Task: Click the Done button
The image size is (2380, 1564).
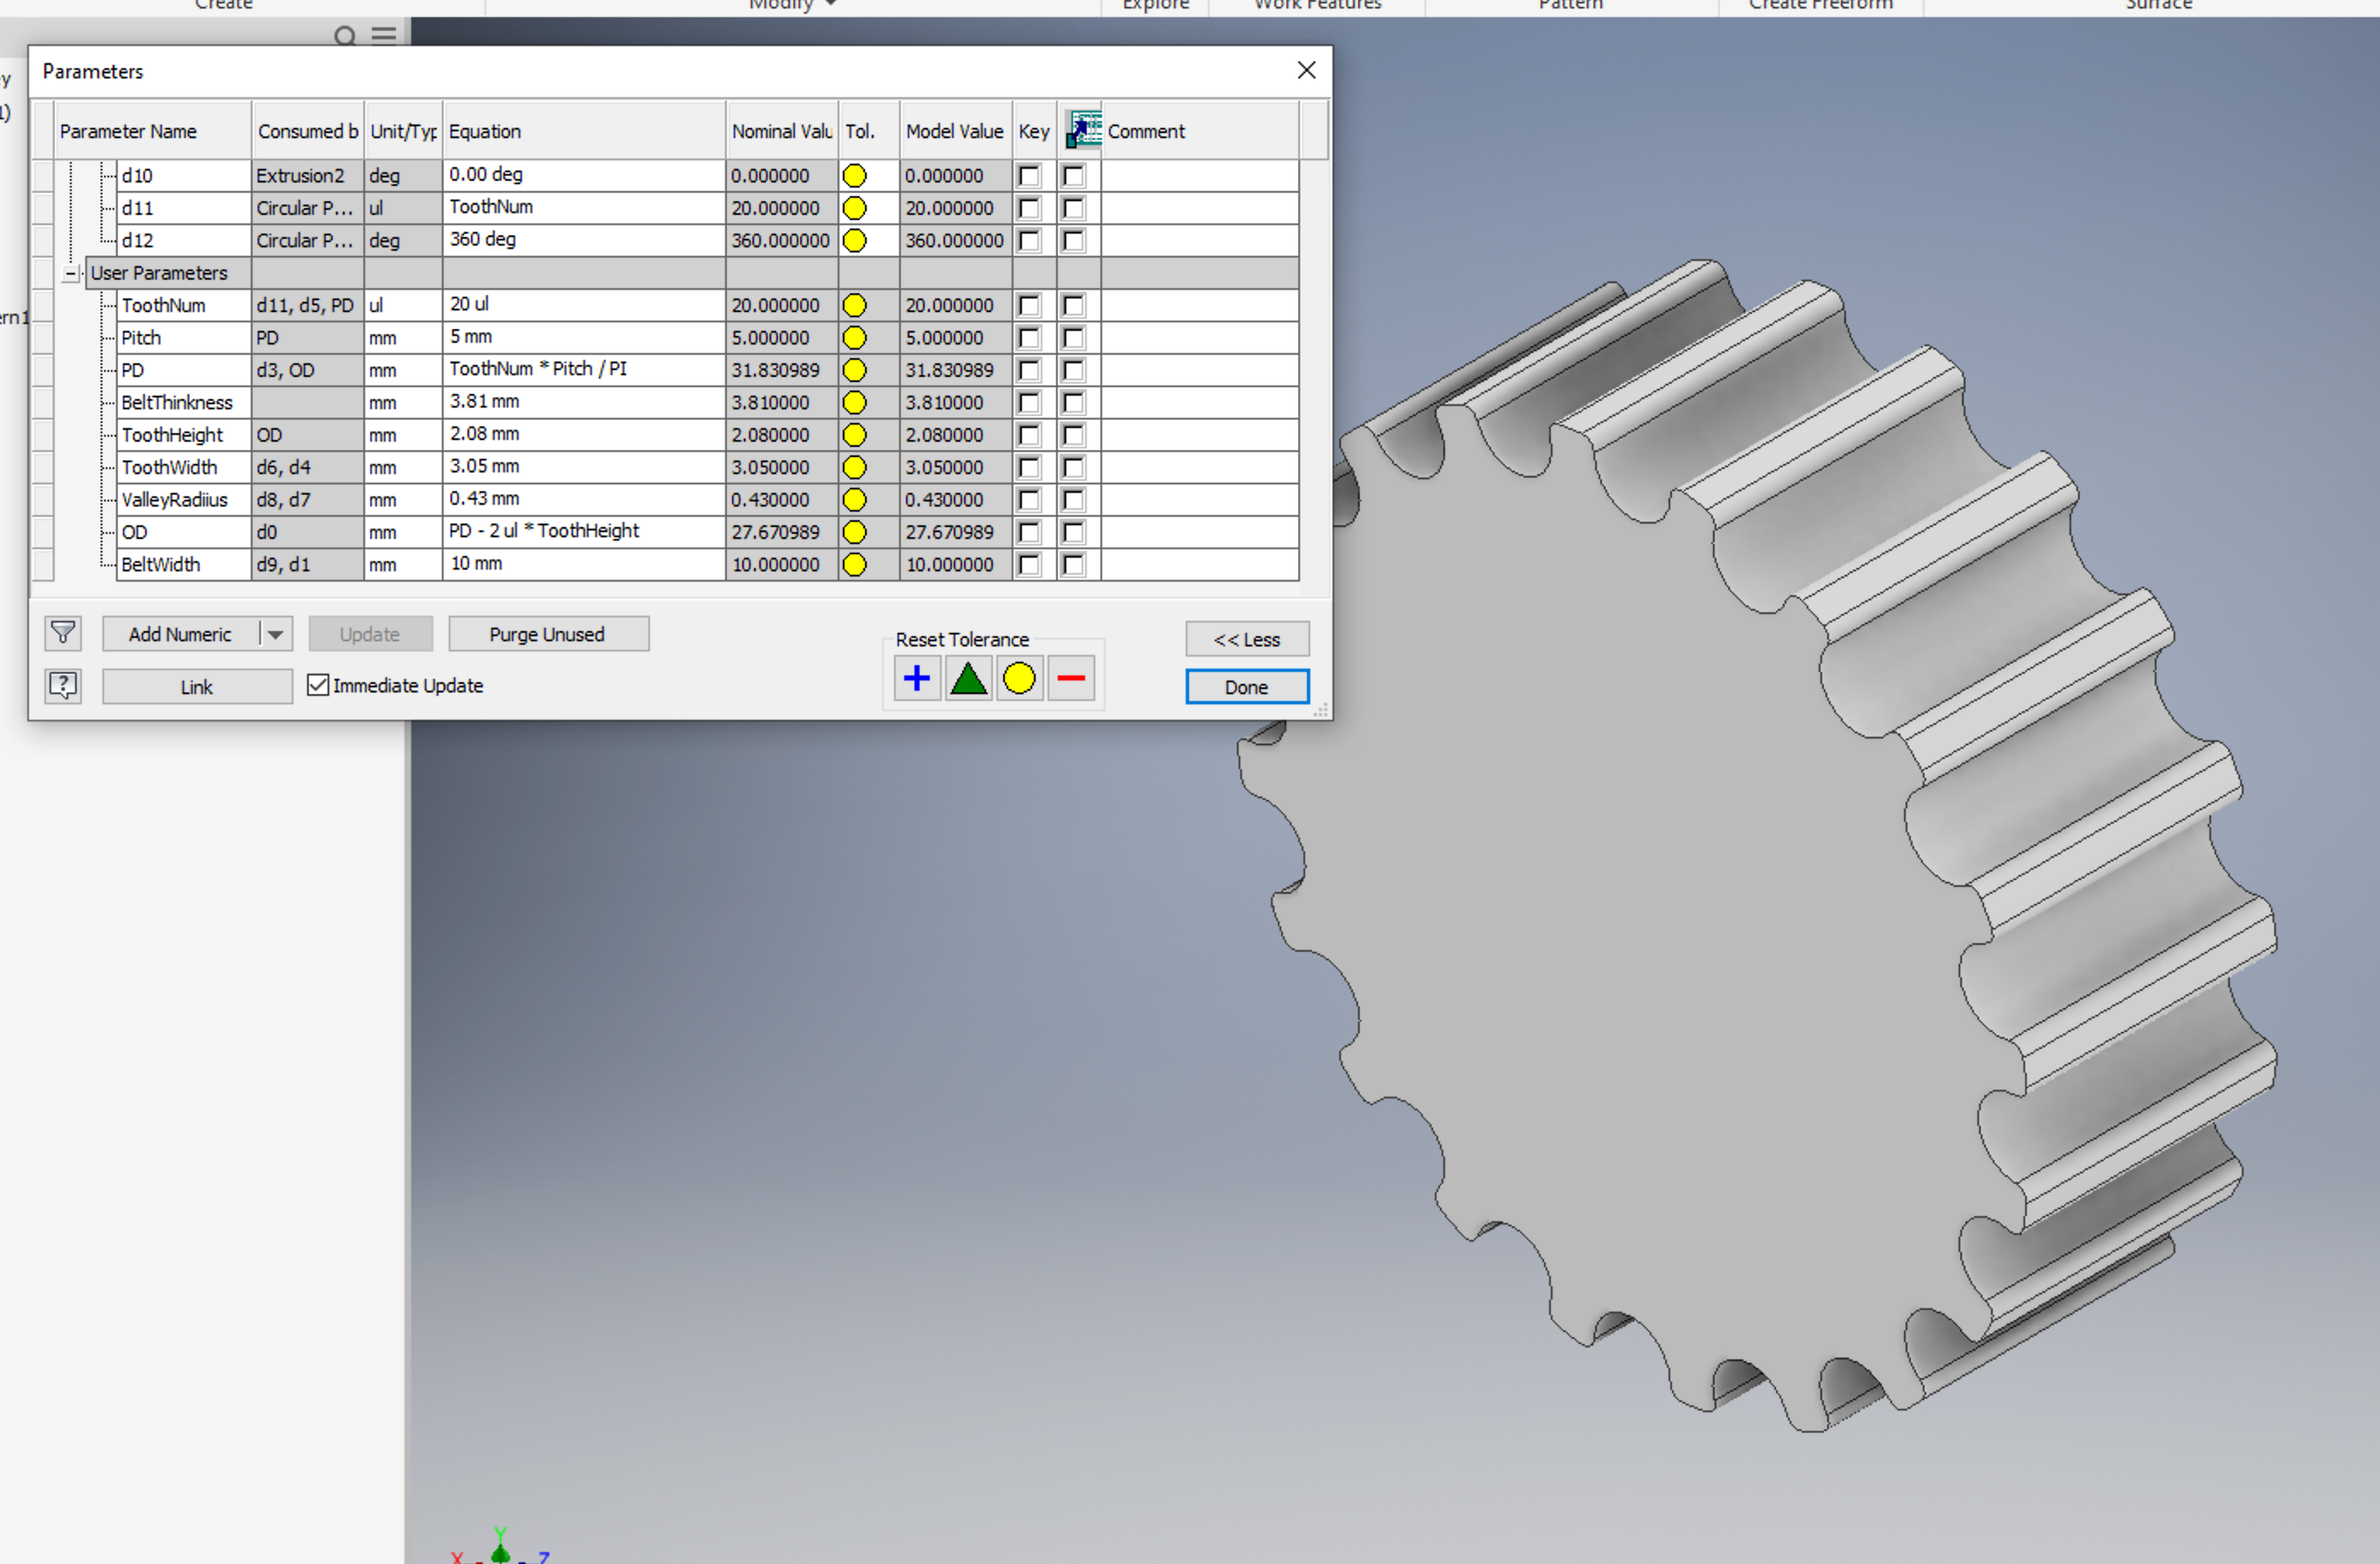Action: tap(1246, 687)
